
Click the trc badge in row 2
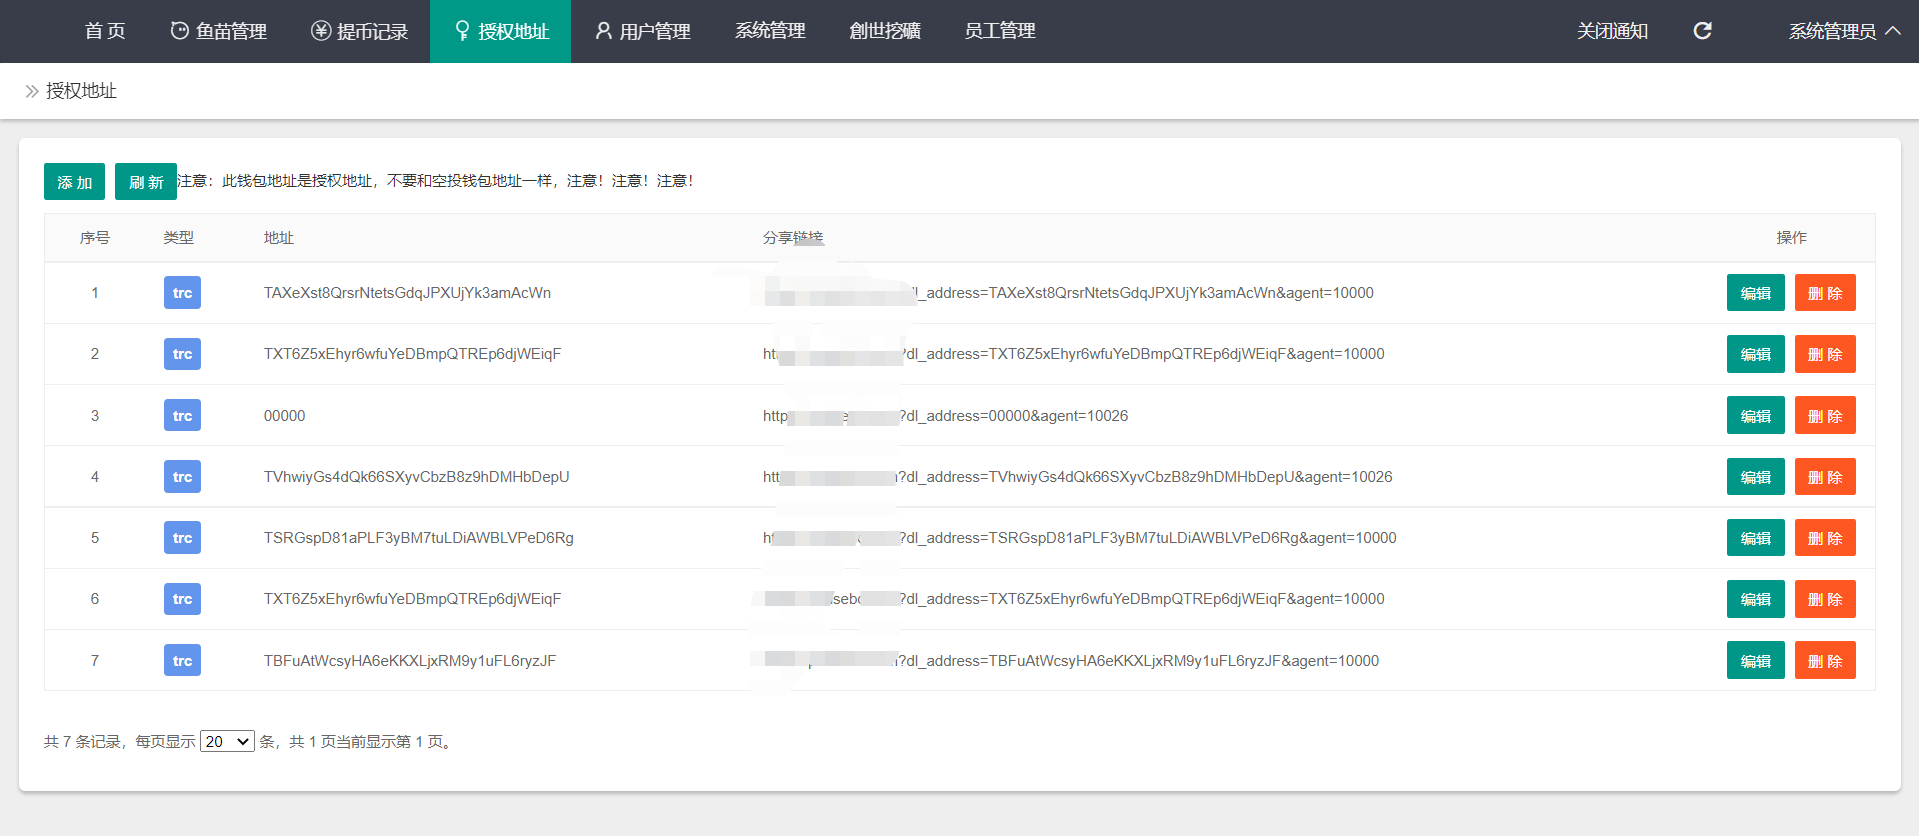click(x=182, y=354)
